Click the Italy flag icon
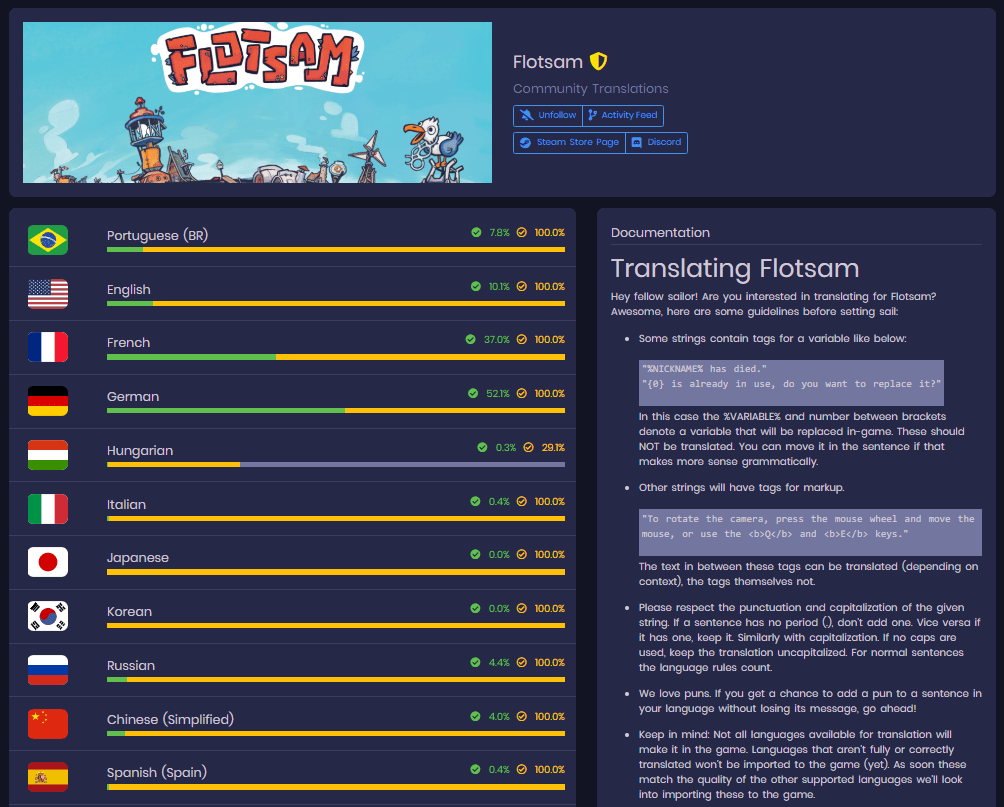Screen dimensions: 1004x807 [48, 509]
